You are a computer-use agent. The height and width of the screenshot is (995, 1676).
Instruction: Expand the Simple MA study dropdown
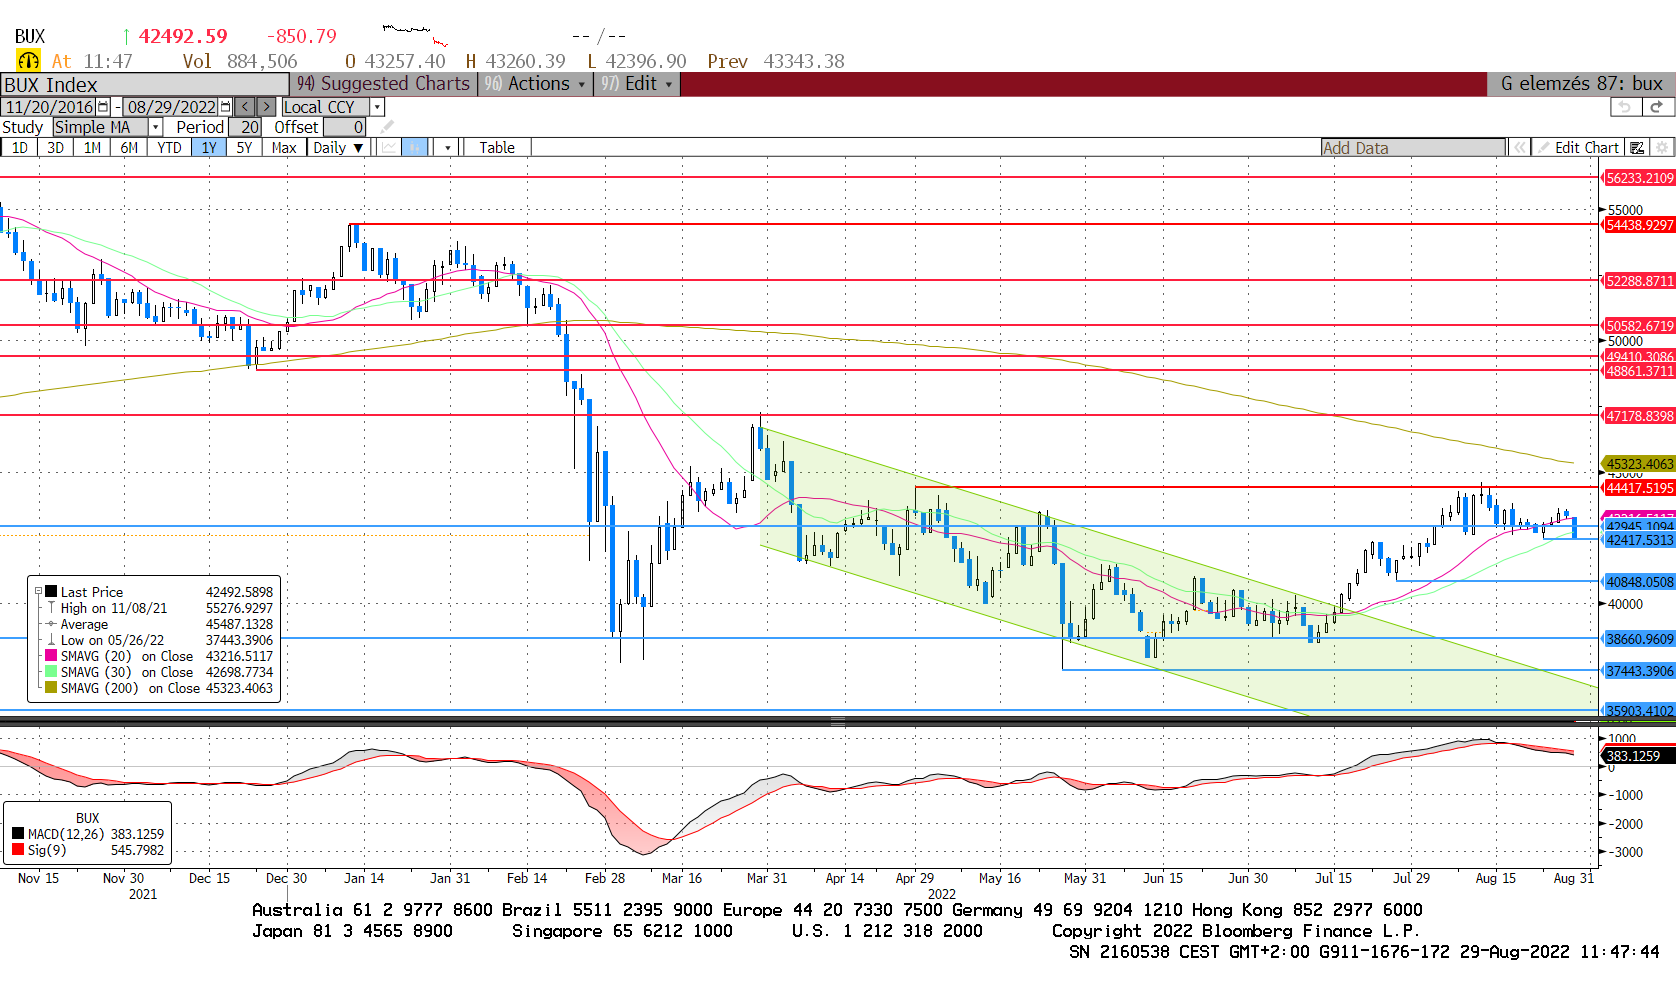click(155, 127)
